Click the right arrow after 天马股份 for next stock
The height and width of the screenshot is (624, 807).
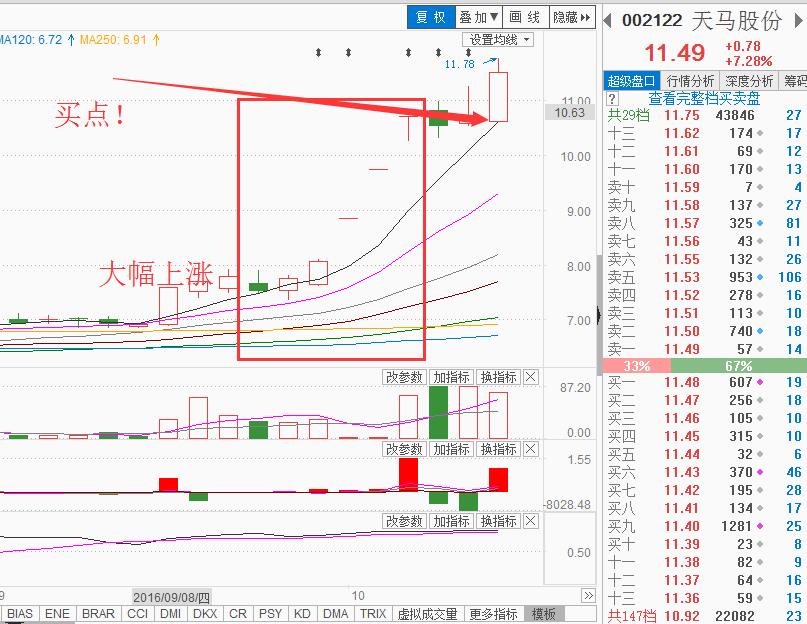coord(797,19)
